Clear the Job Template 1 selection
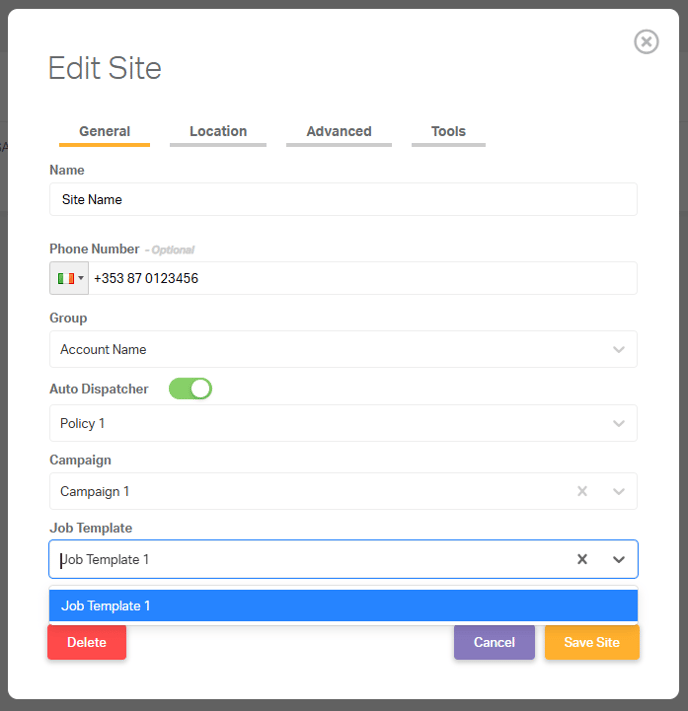This screenshot has height=711, width=688. pos(582,559)
